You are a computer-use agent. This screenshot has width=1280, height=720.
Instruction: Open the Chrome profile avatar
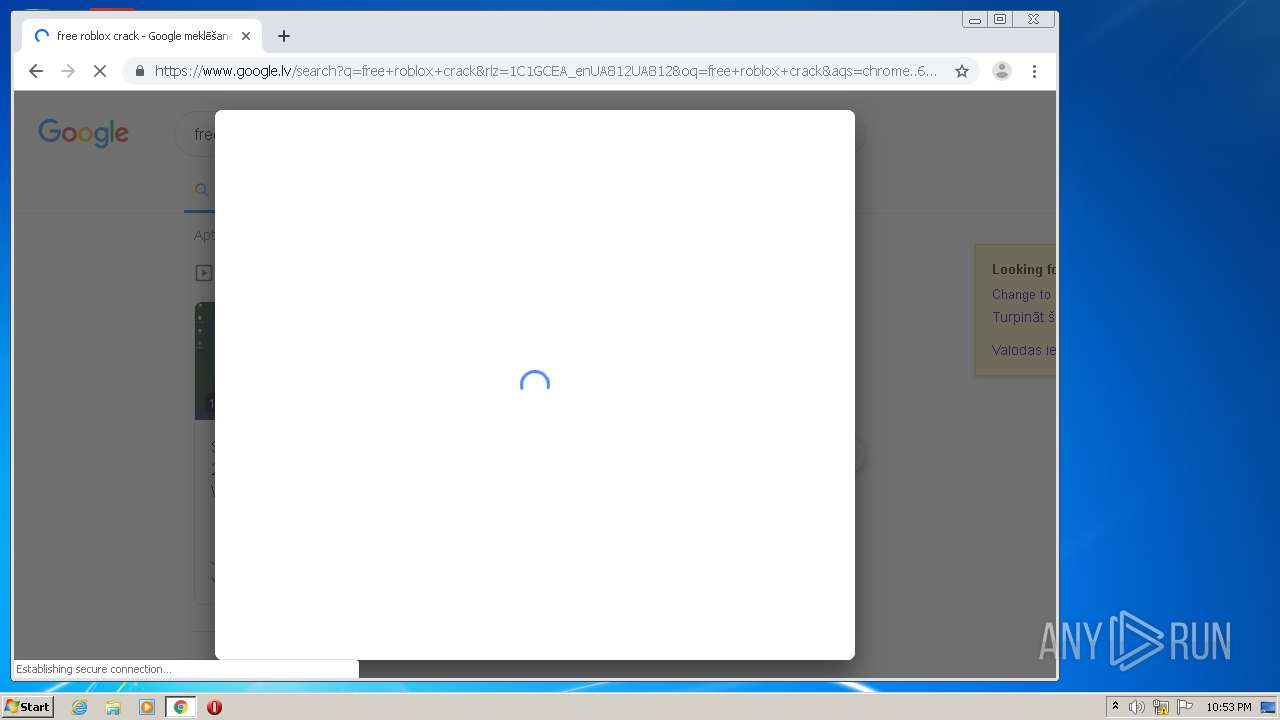coord(1001,71)
